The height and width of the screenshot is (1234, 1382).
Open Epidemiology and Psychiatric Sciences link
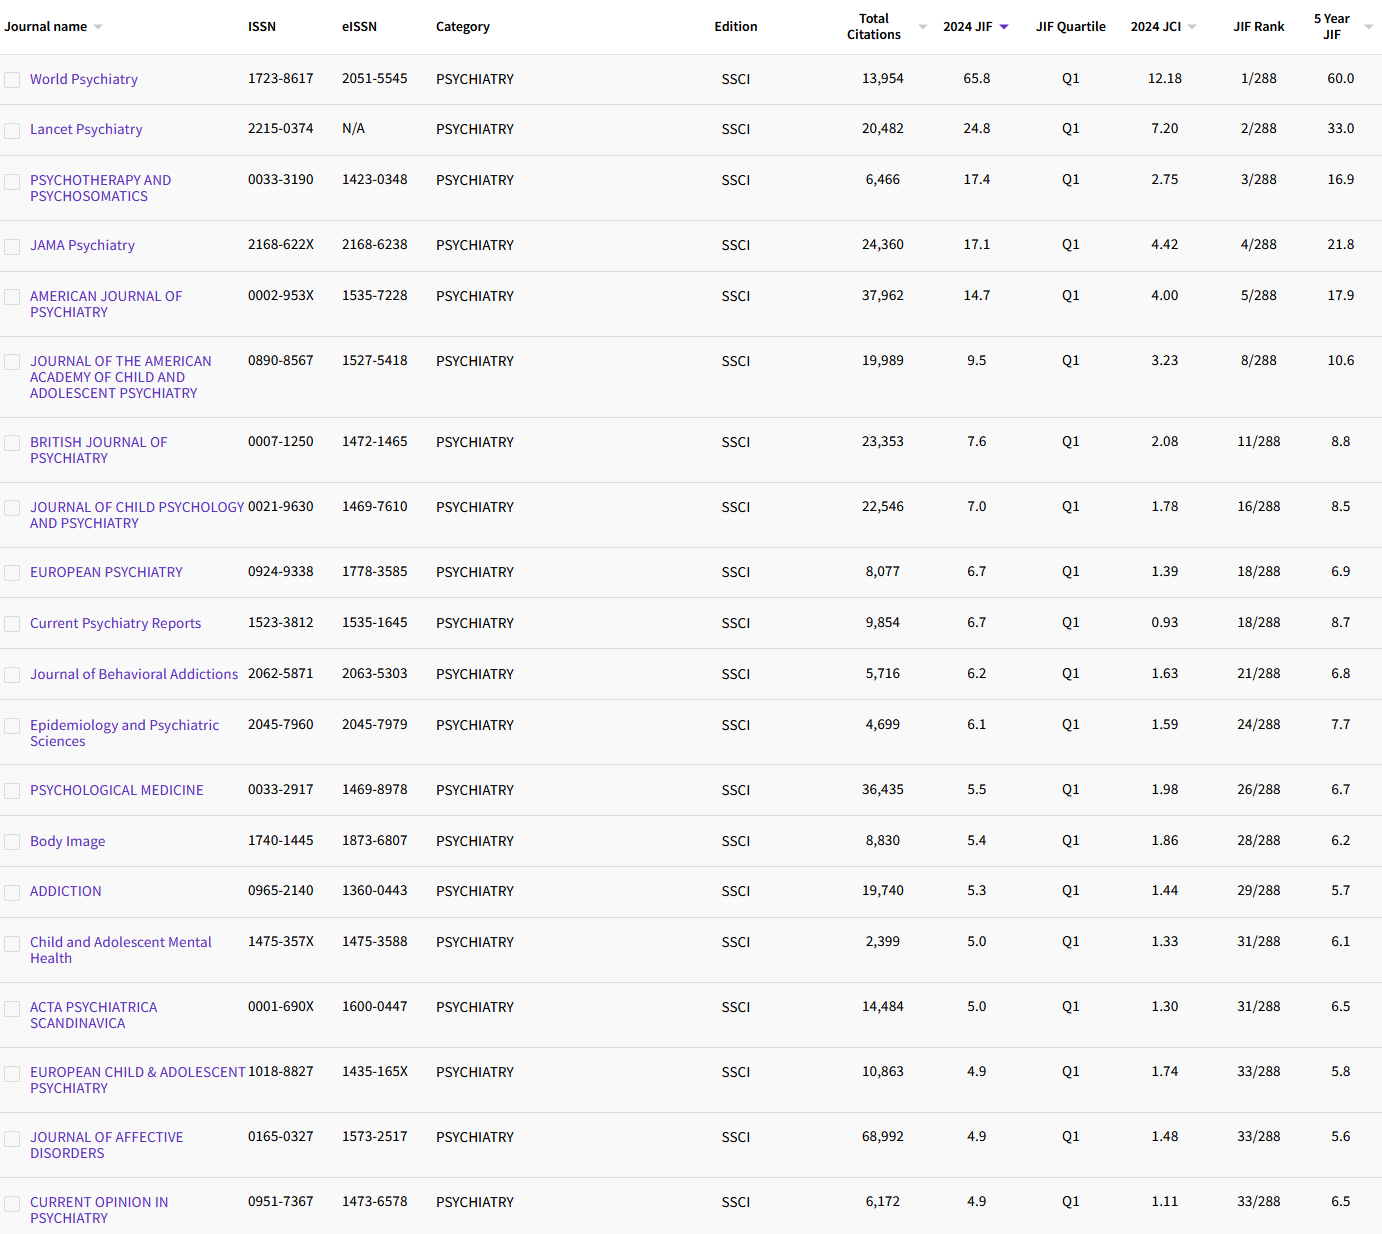[124, 733]
